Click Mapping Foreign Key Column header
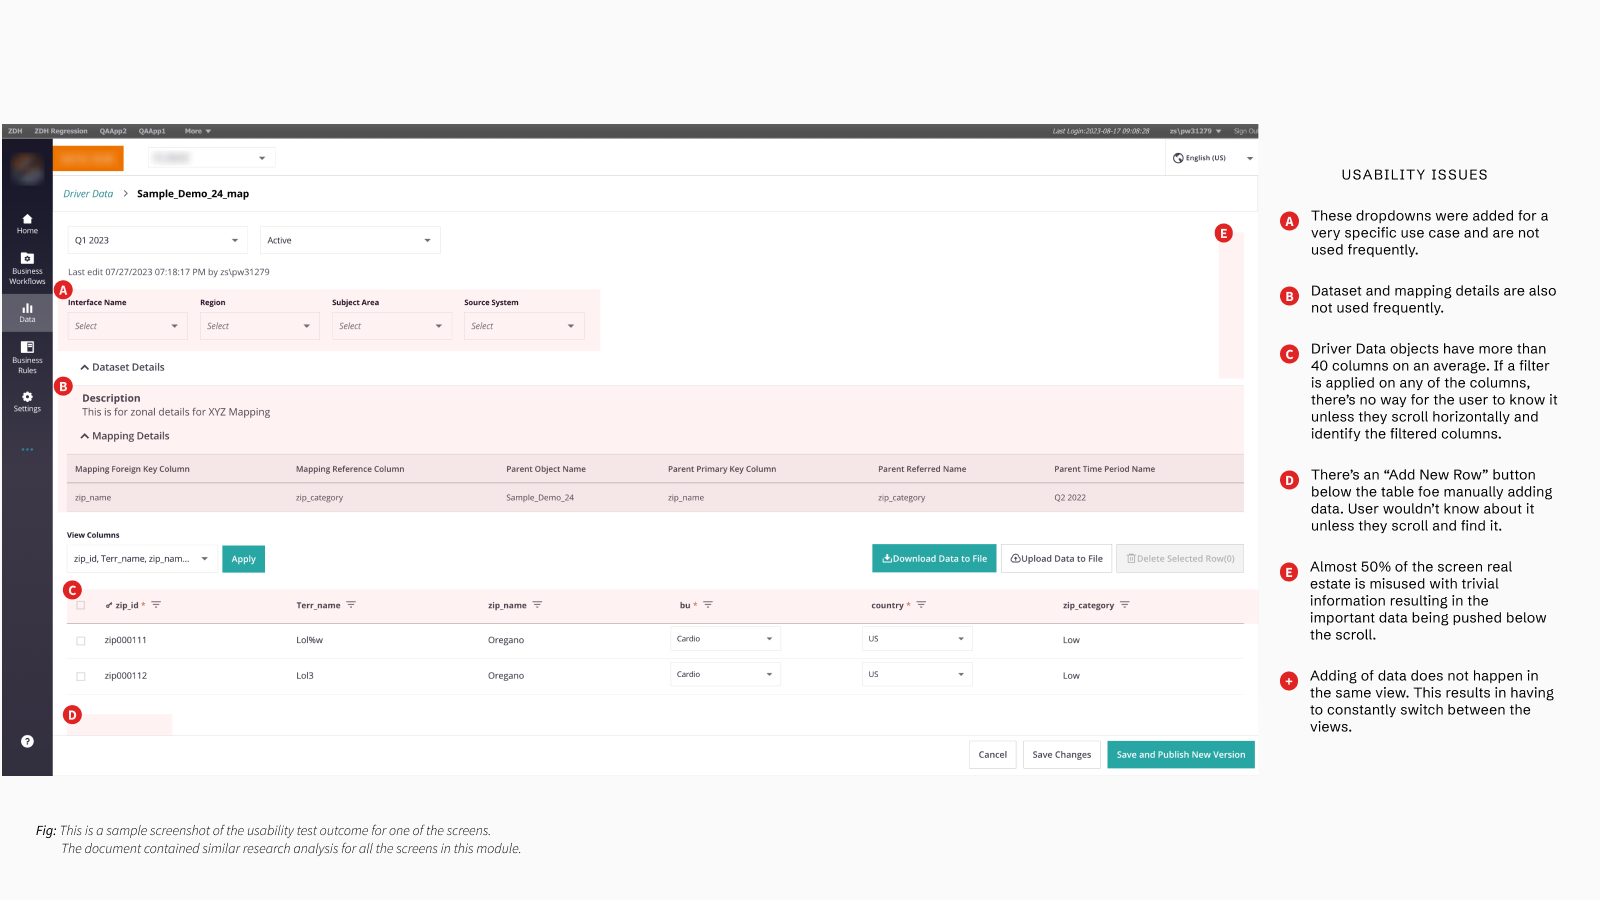This screenshot has height=900, width=1600. [132, 469]
